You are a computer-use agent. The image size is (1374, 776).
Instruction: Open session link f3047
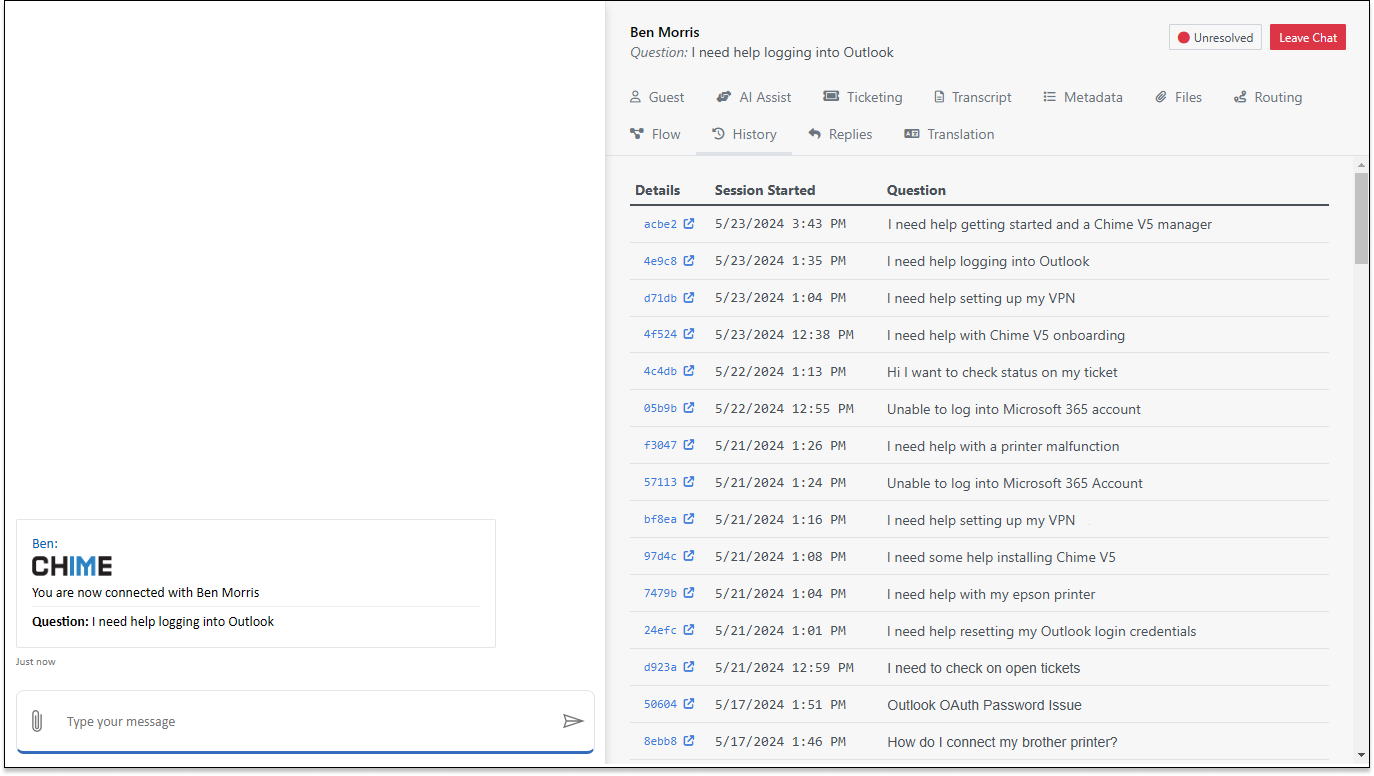tap(660, 446)
